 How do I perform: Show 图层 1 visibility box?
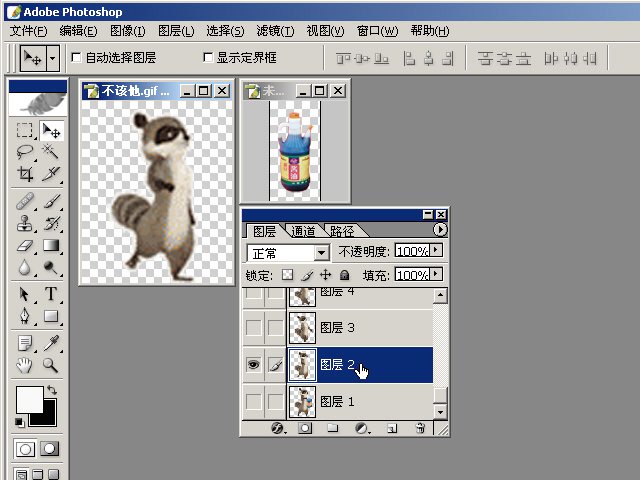point(253,402)
